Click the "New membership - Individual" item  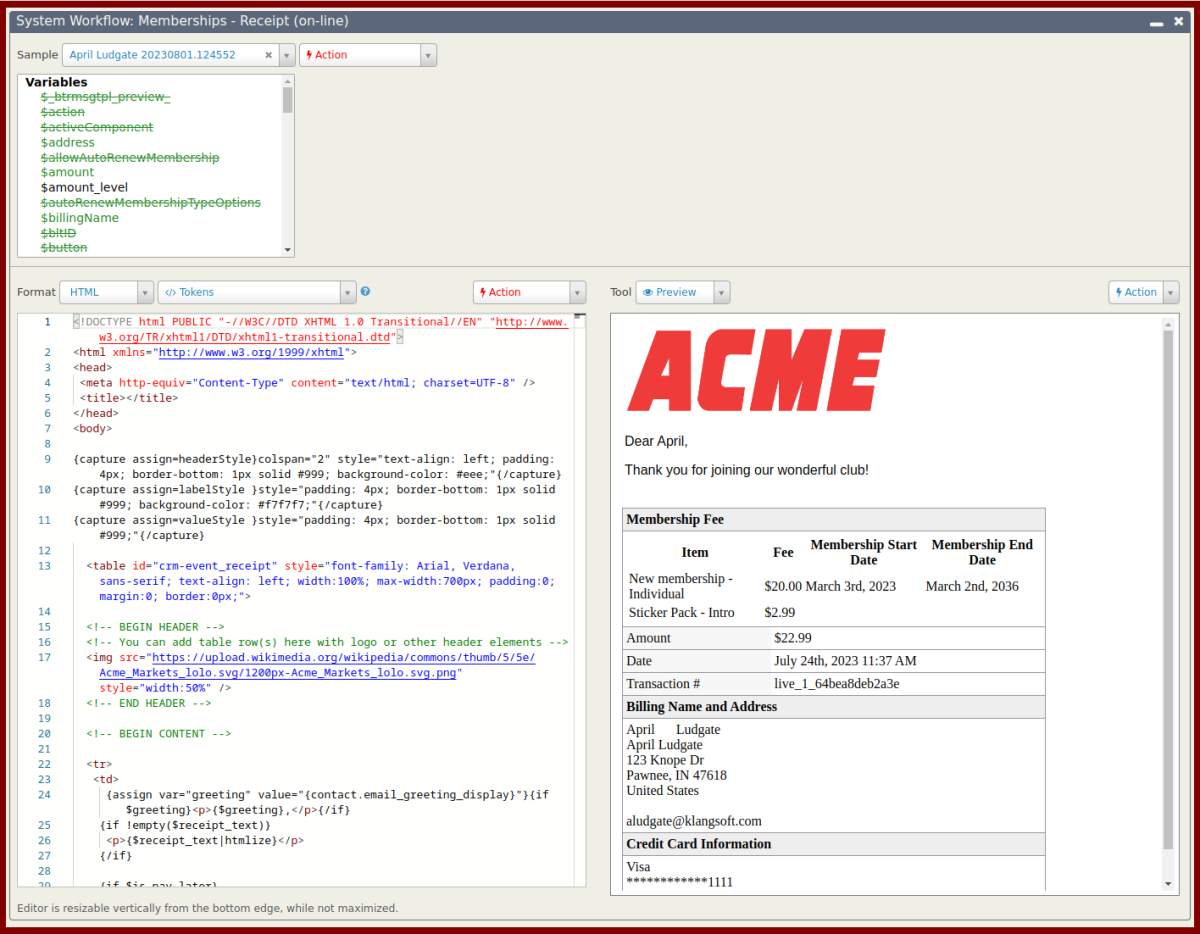point(681,586)
